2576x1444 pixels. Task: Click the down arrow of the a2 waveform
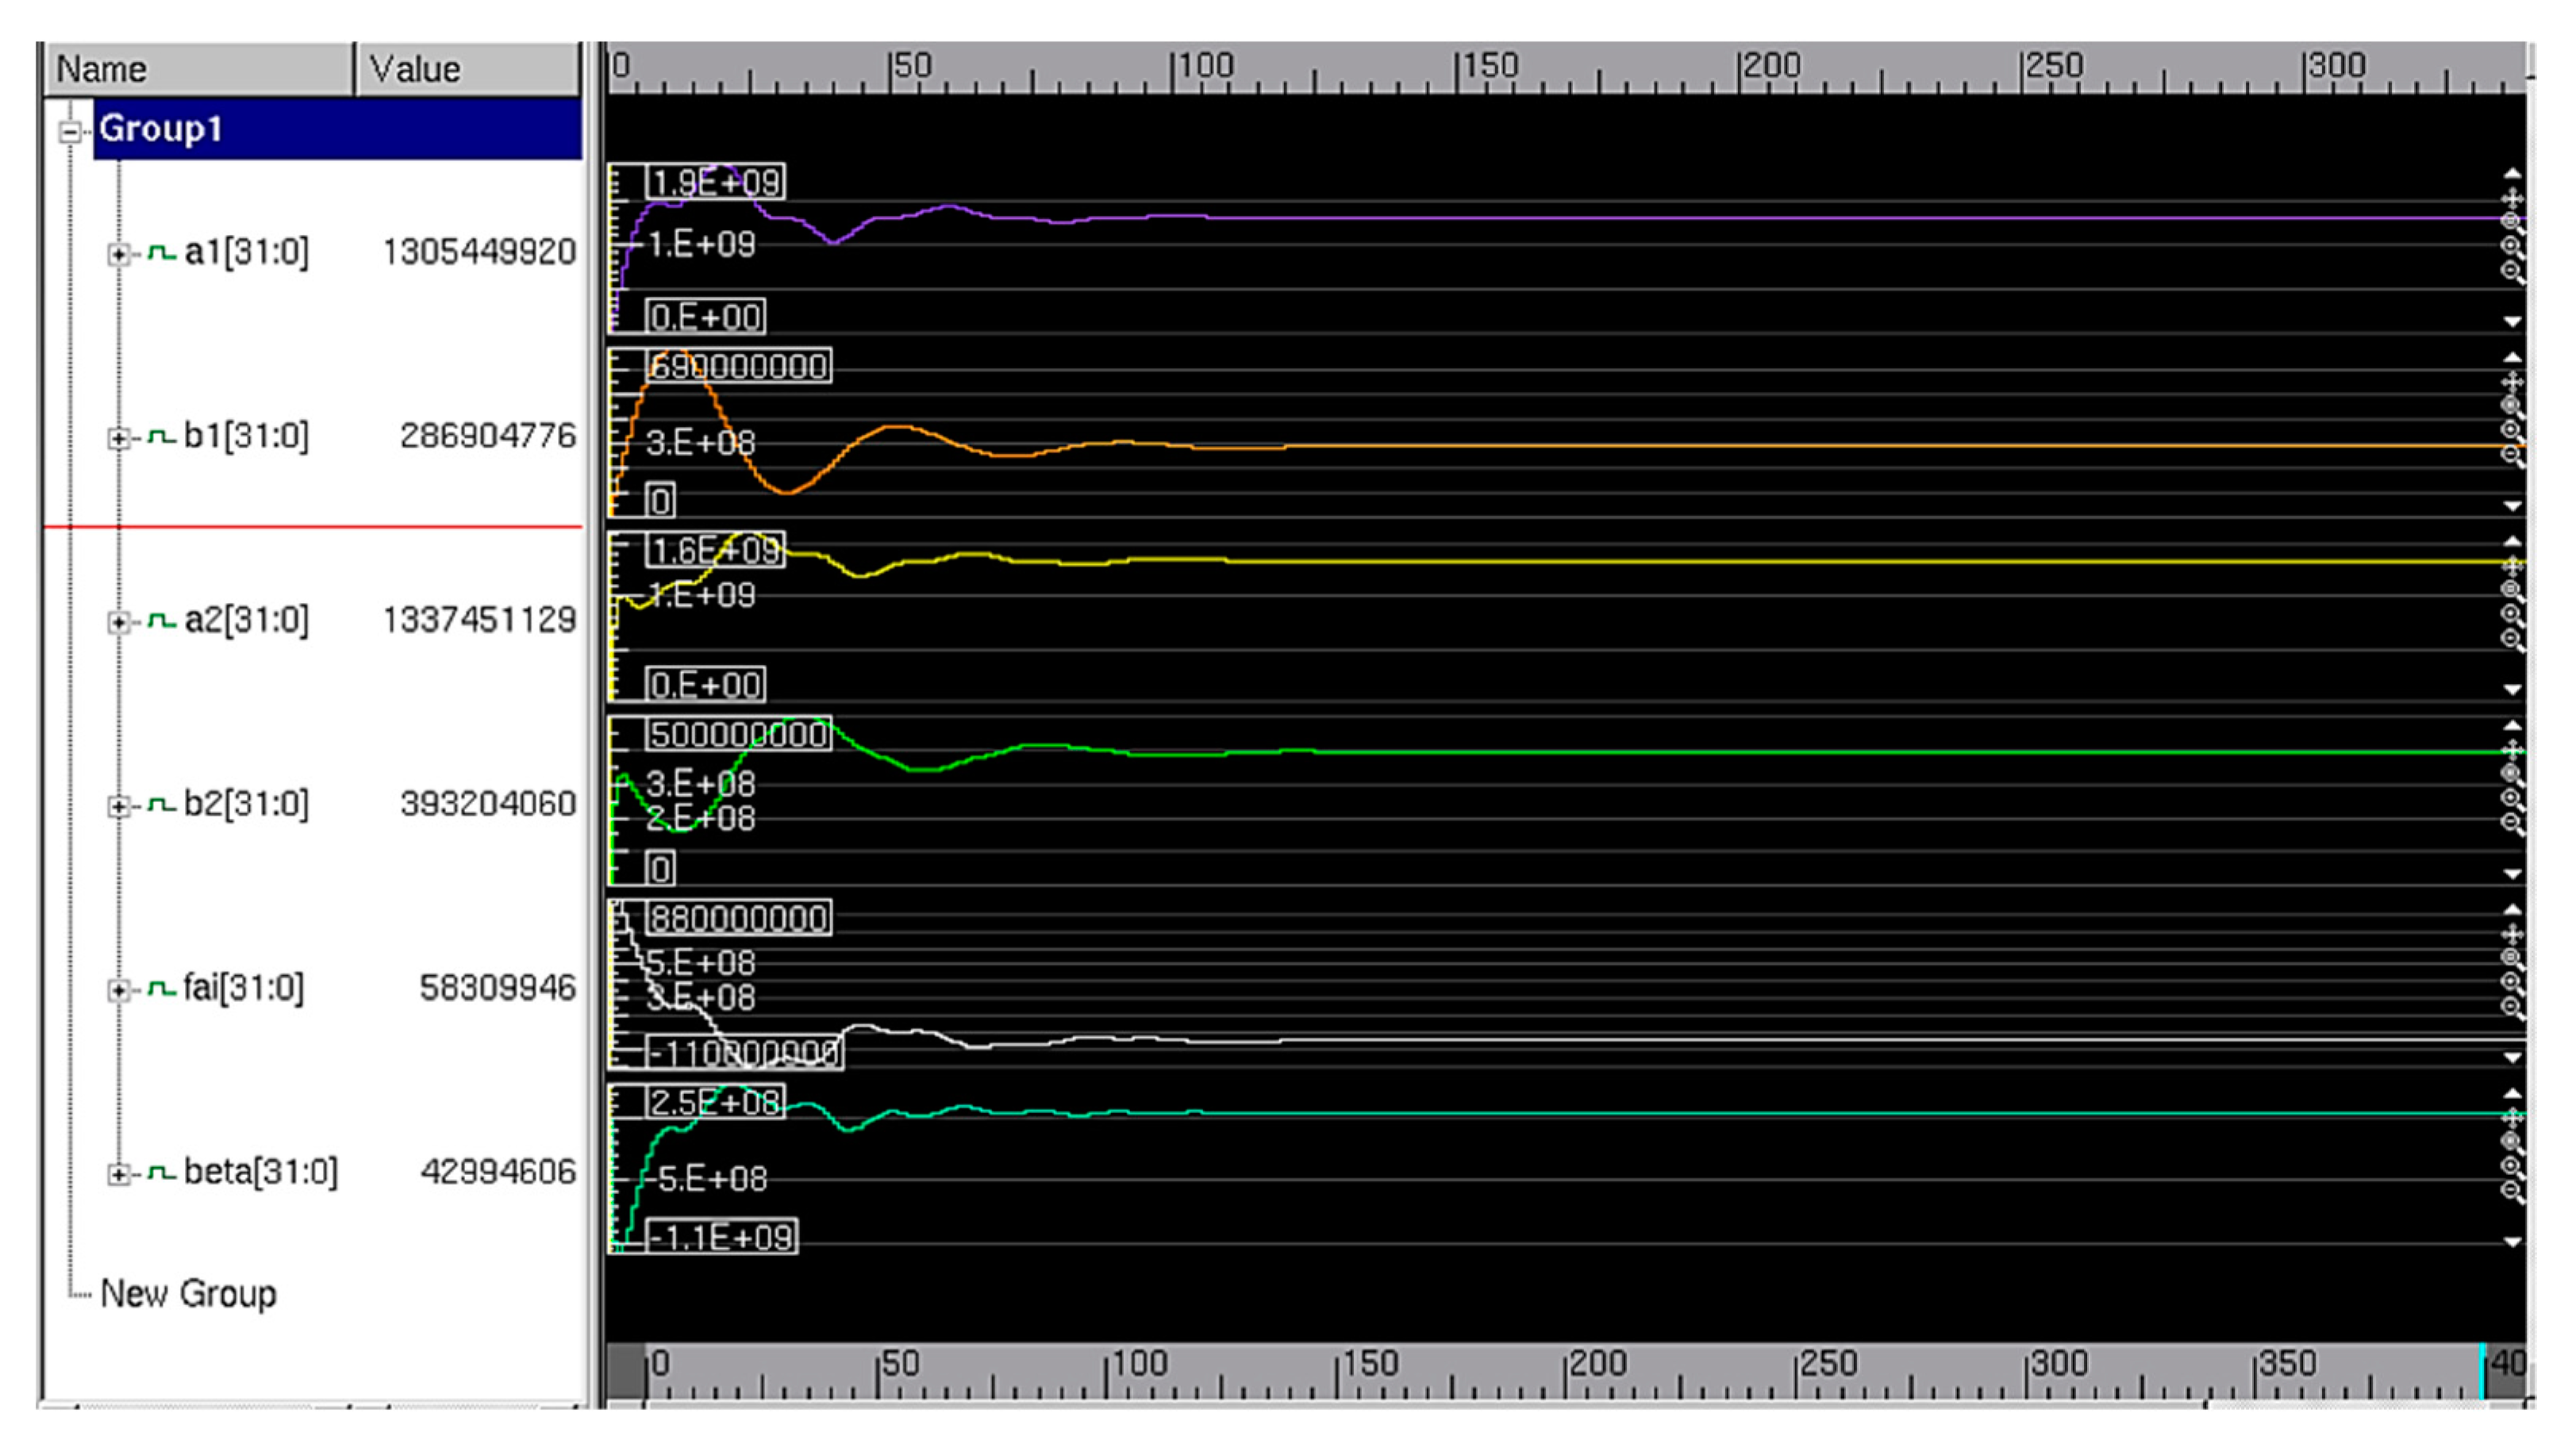(x=2512, y=689)
